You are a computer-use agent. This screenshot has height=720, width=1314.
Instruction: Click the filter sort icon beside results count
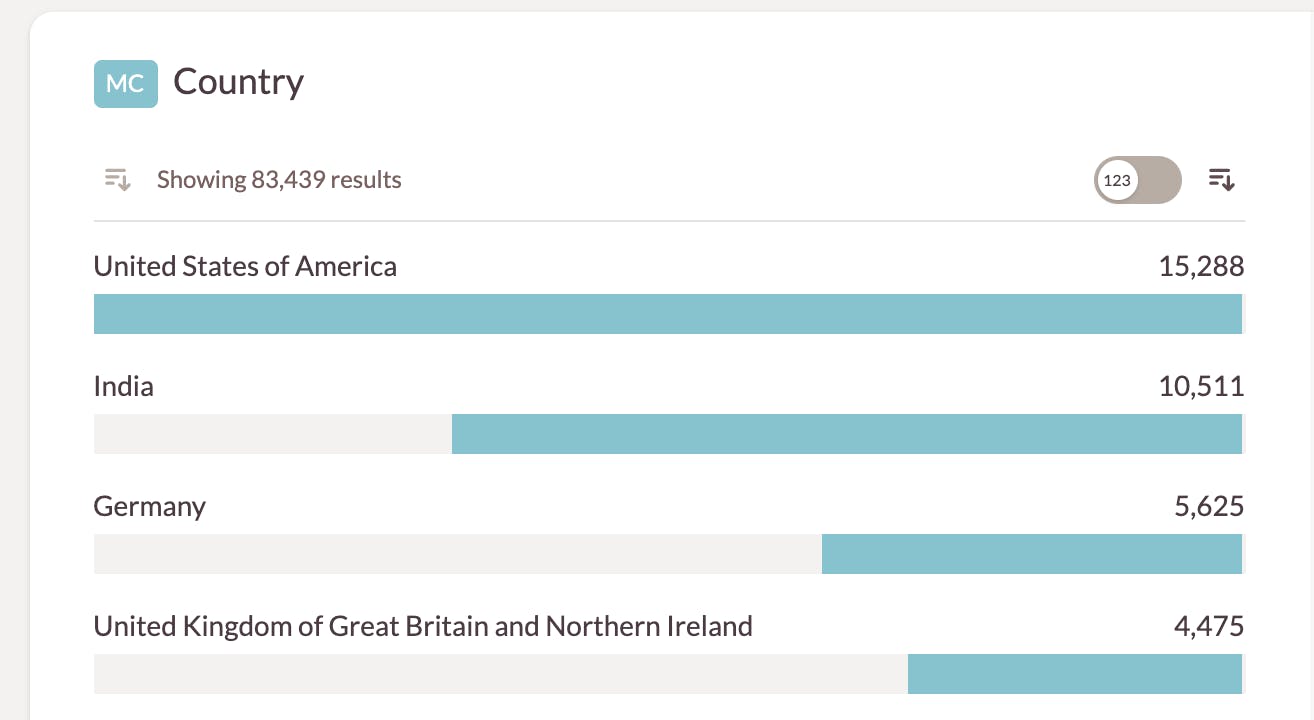118,180
